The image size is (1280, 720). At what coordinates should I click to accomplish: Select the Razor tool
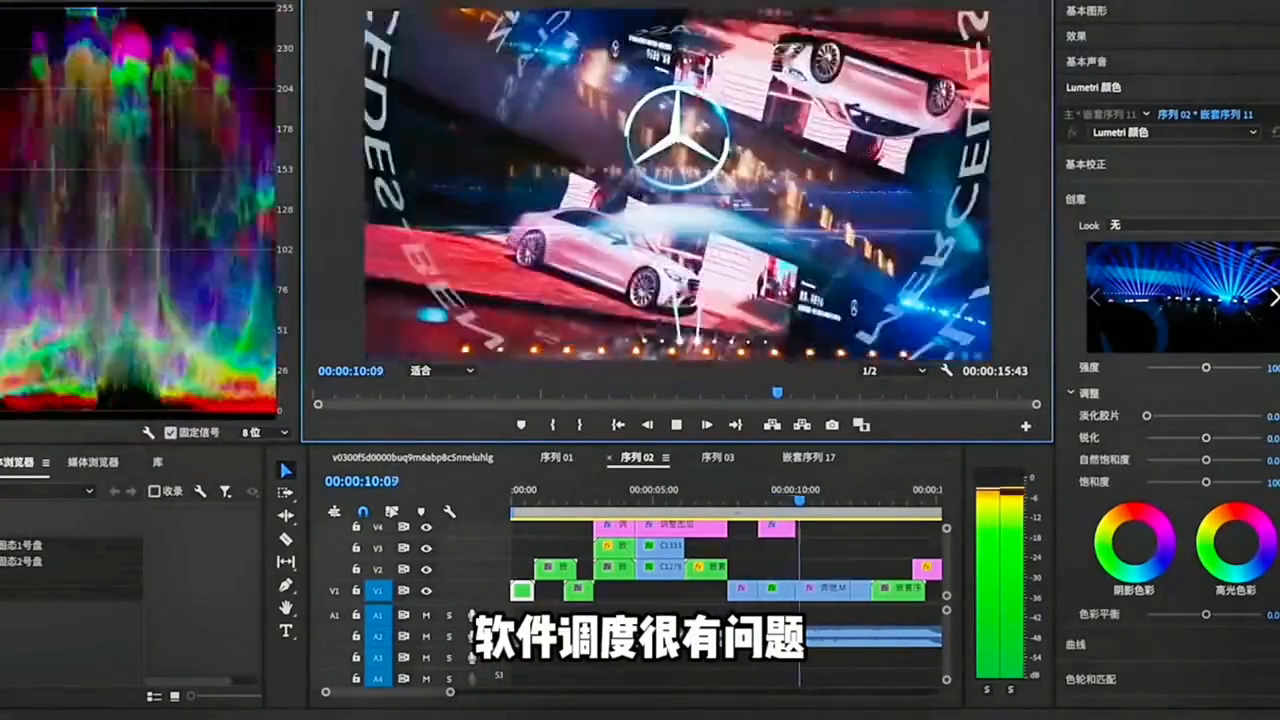click(286, 539)
